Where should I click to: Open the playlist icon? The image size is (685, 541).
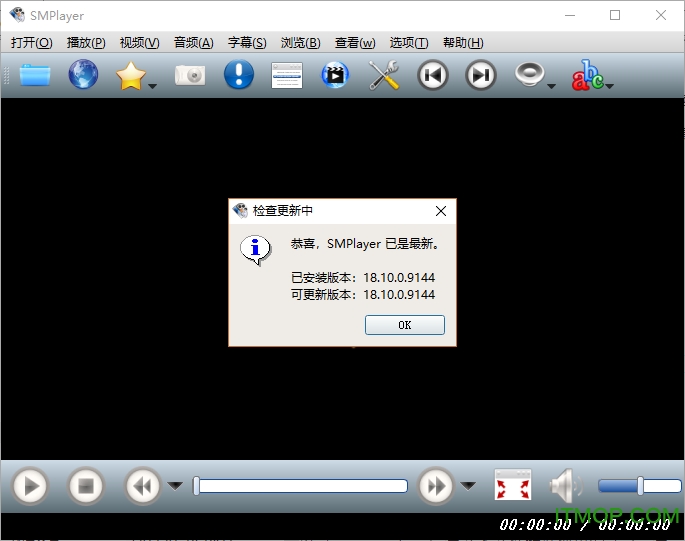(287, 75)
